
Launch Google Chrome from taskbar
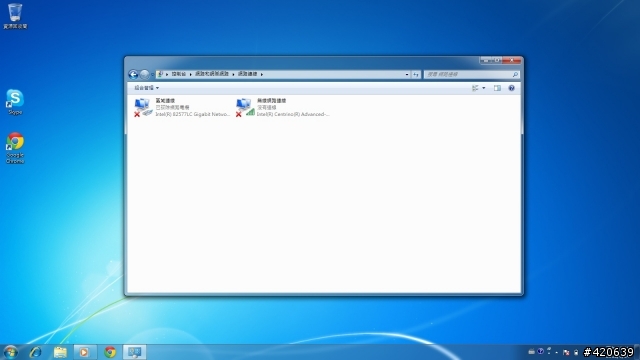click(x=109, y=352)
